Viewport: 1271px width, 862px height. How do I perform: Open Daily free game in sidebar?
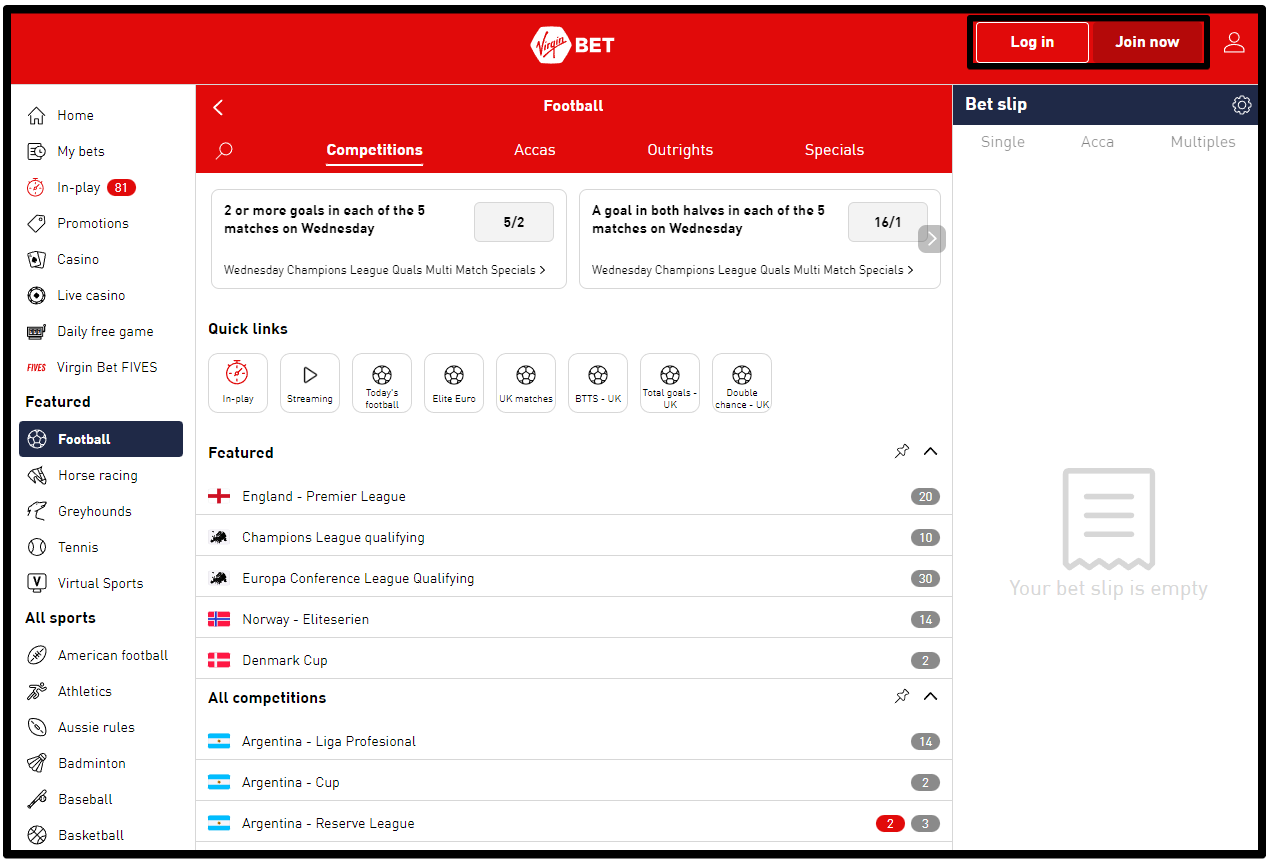coord(101,331)
